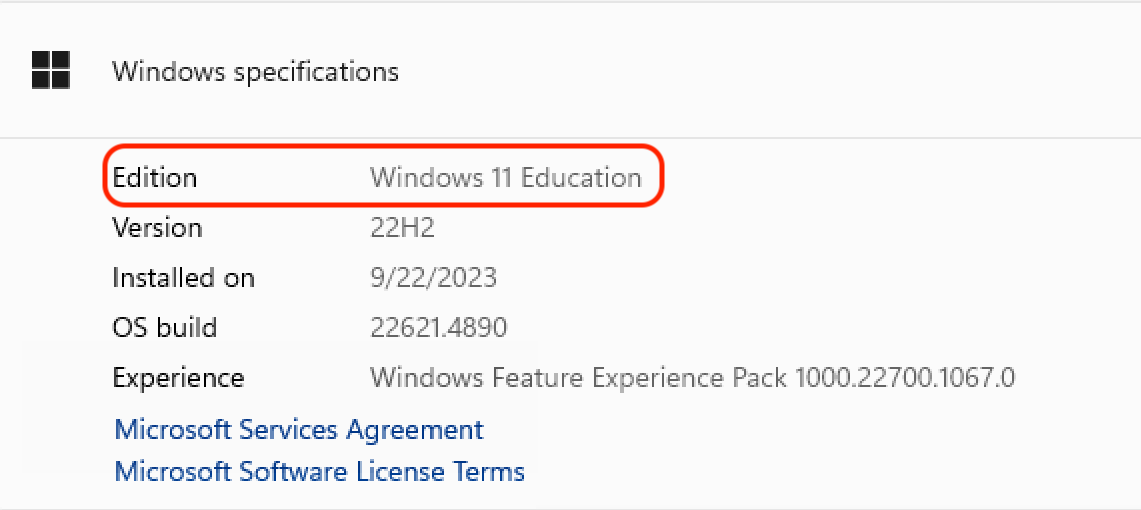Image resolution: width=1141 pixels, height=510 pixels.
Task: Click "Windows 11" in the Edition value
Action: point(441,178)
